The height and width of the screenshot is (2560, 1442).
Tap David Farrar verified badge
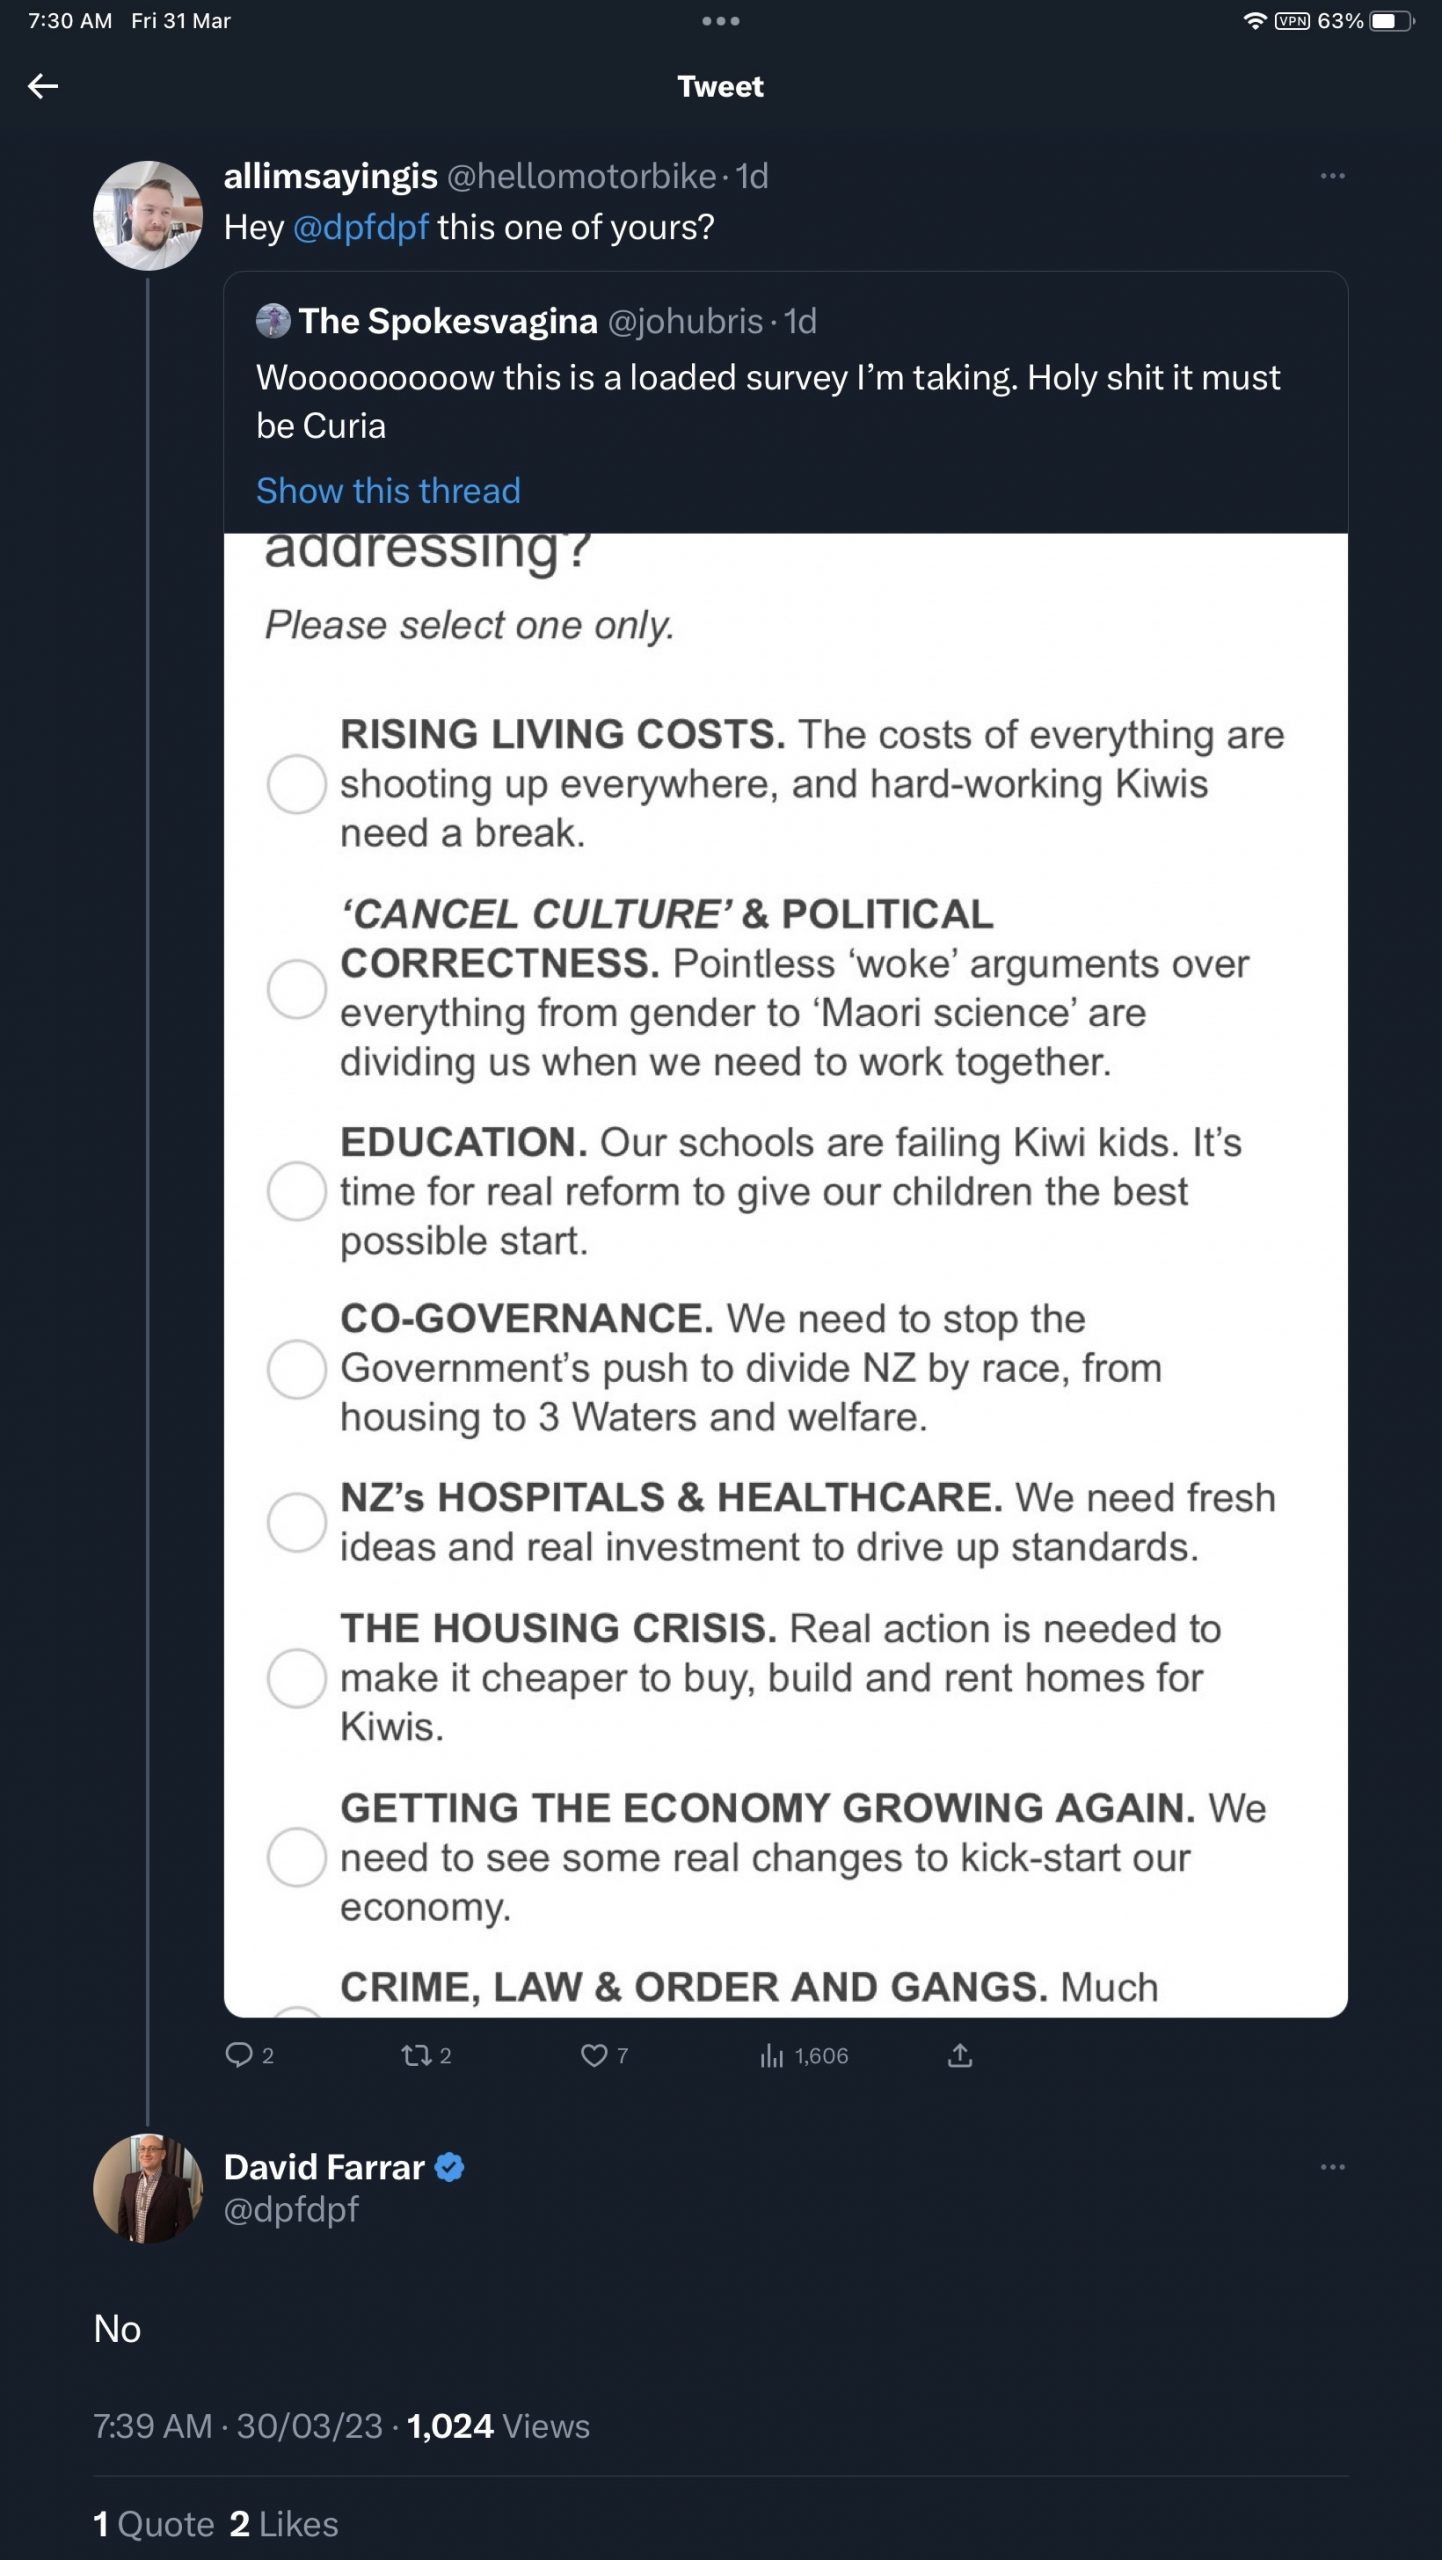point(450,2167)
